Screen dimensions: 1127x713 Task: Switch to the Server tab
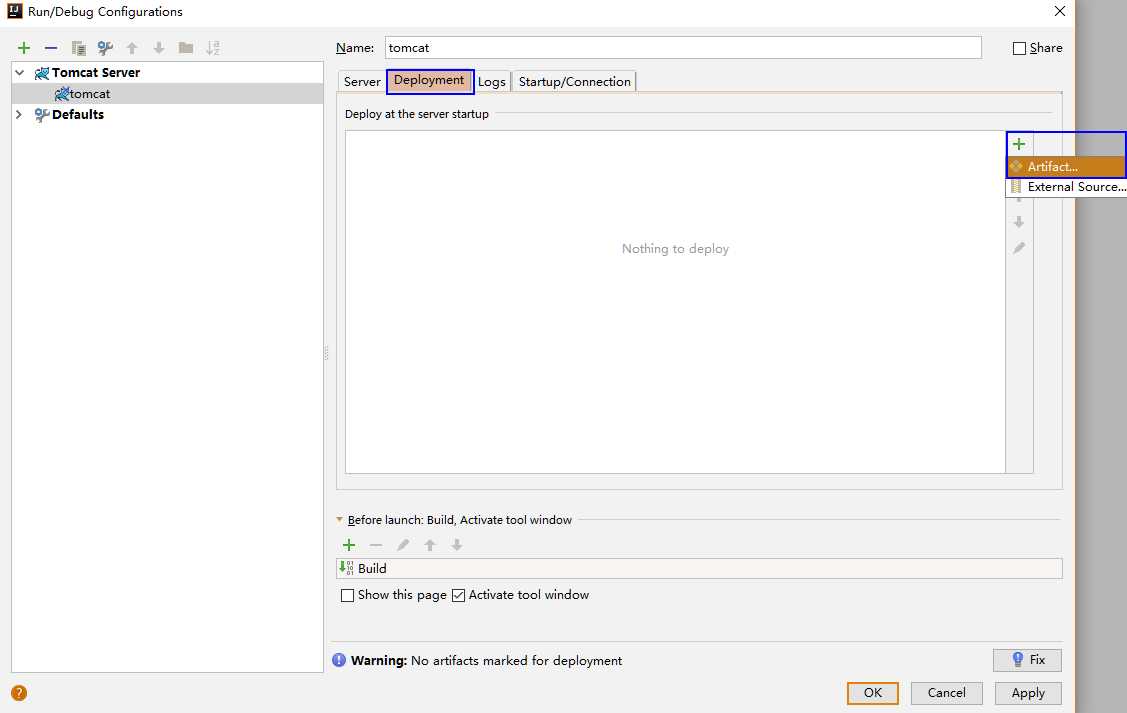[362, 81]
